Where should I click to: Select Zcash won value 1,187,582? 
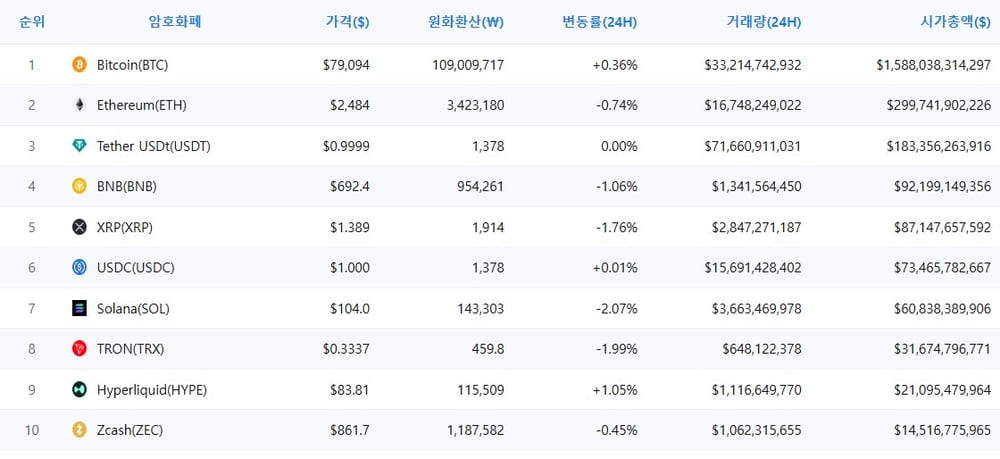476,430
